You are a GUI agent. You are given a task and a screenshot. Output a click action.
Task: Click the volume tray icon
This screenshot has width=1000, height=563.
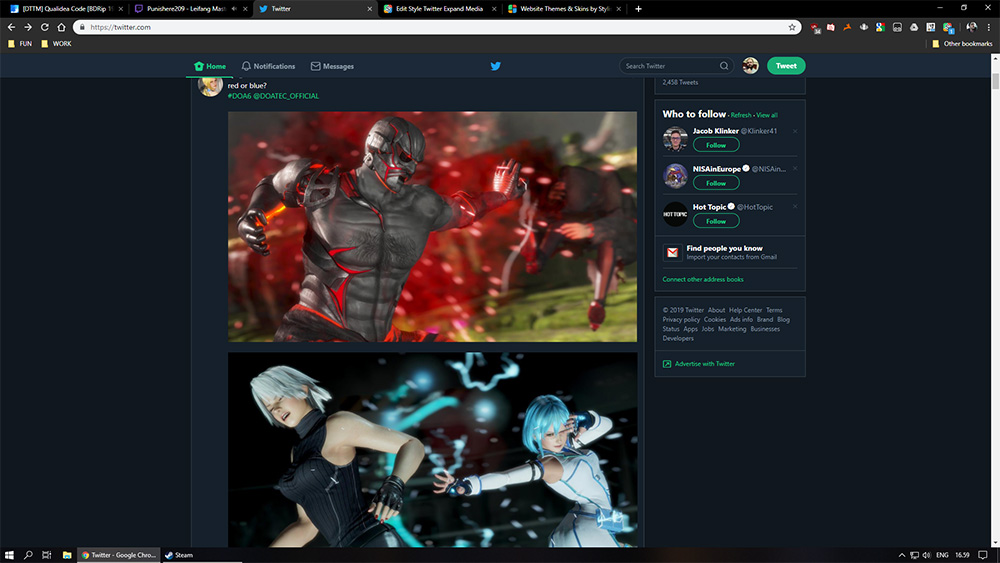(x=927, y=555)
